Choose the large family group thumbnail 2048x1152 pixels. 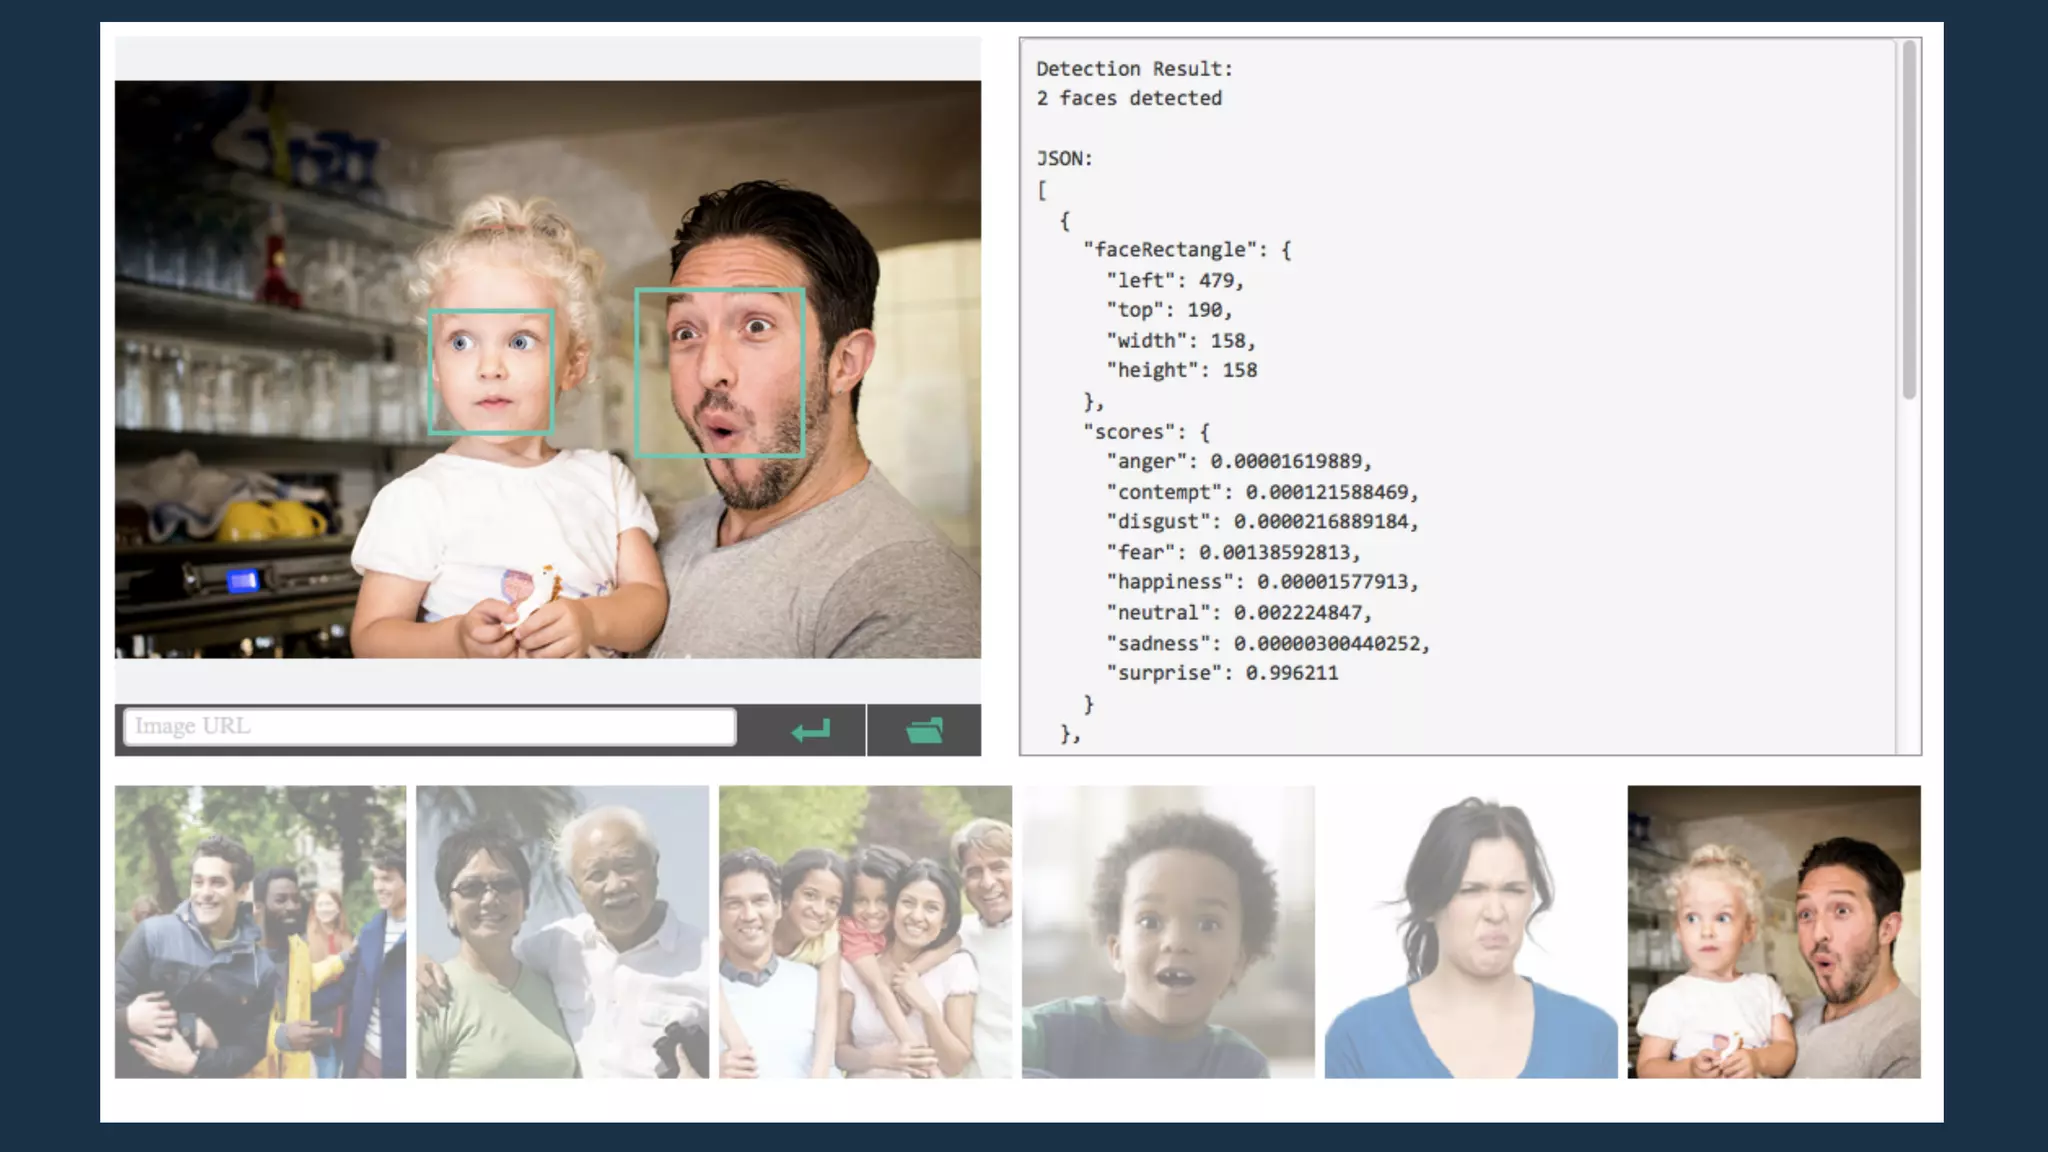(865, 931)
